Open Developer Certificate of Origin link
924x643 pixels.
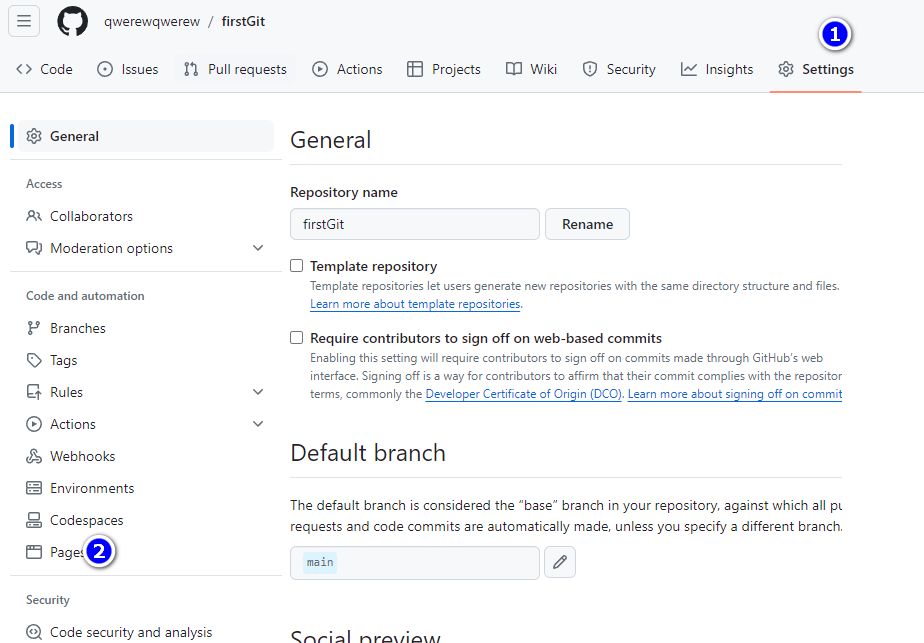coord(524,394)
